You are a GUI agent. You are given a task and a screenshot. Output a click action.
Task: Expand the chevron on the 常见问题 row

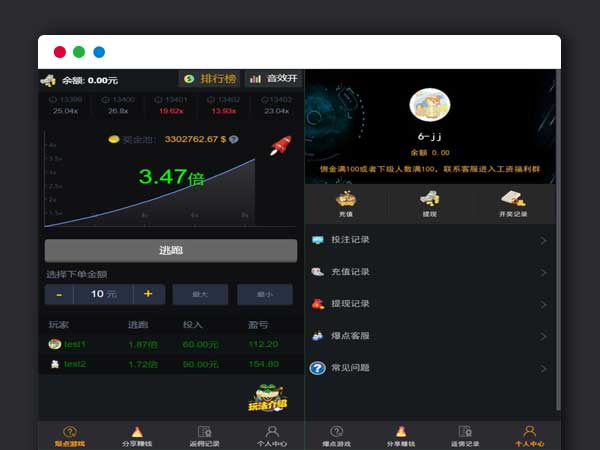click(543, 369)
